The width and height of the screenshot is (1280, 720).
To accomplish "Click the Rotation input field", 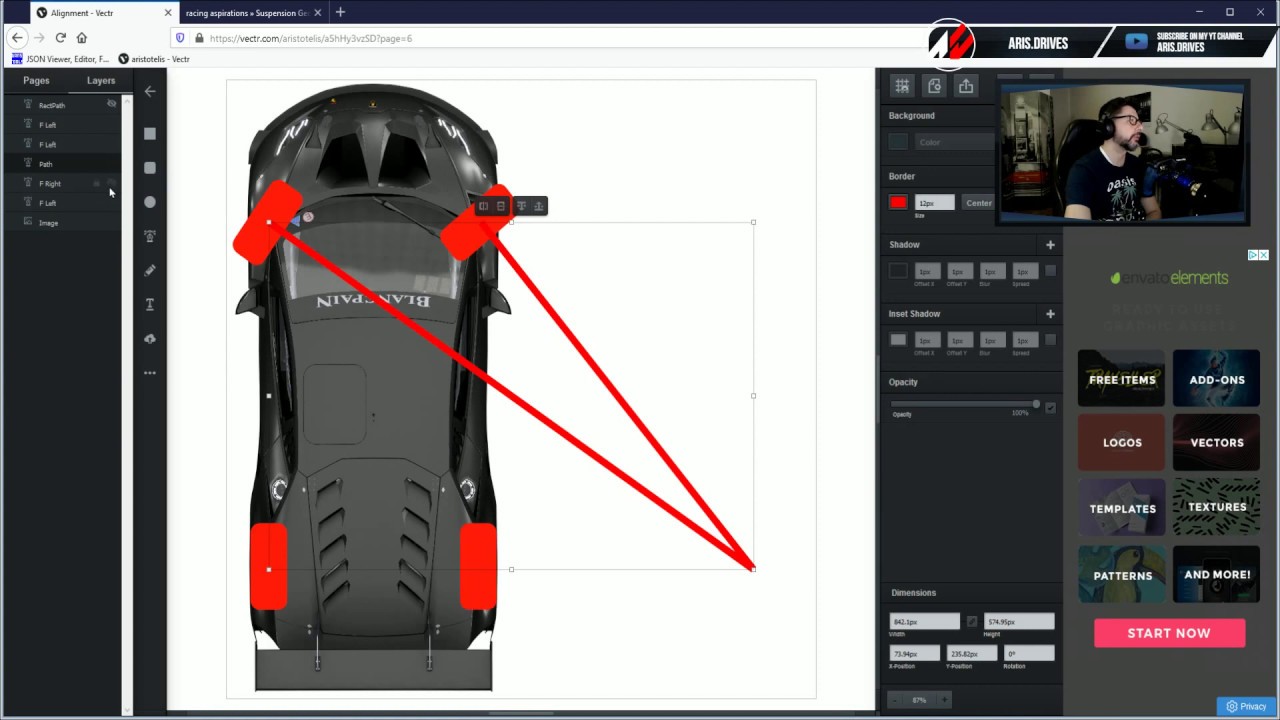I will coord(1029,653).
